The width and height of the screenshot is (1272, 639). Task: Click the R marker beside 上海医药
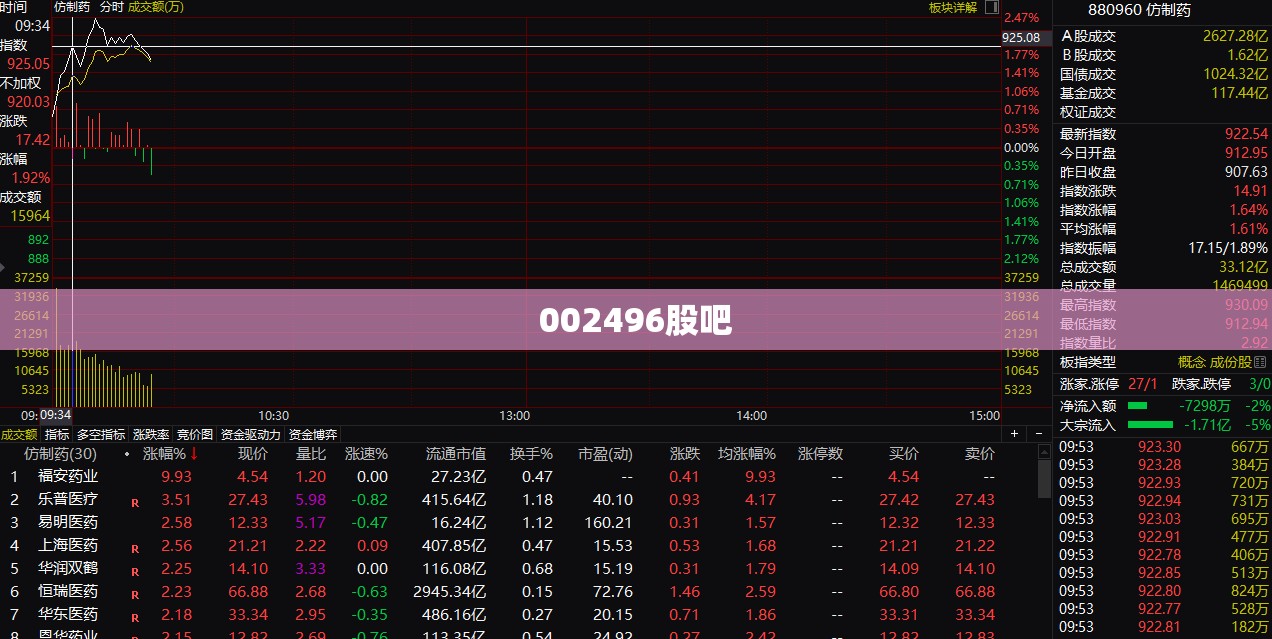[x=135, y=549]
